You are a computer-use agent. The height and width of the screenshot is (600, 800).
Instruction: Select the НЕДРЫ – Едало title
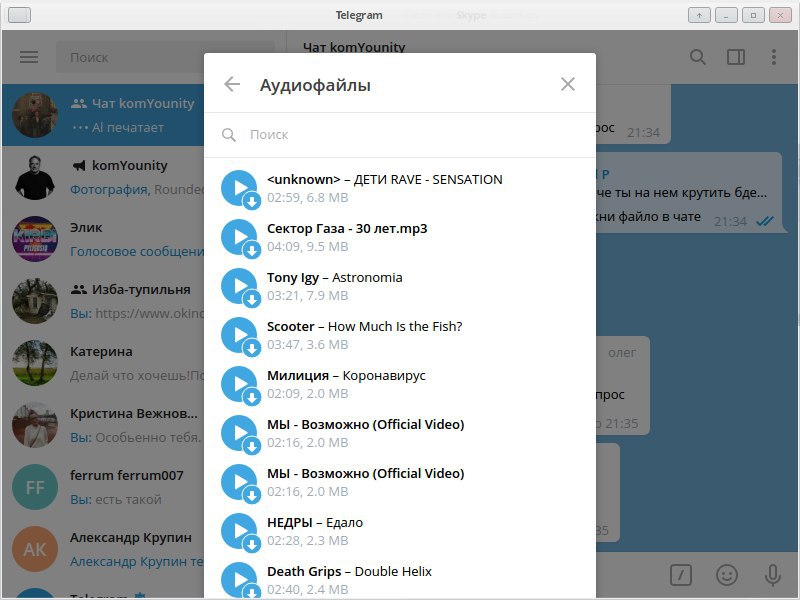pyautogui.click(x=315, y=522)
